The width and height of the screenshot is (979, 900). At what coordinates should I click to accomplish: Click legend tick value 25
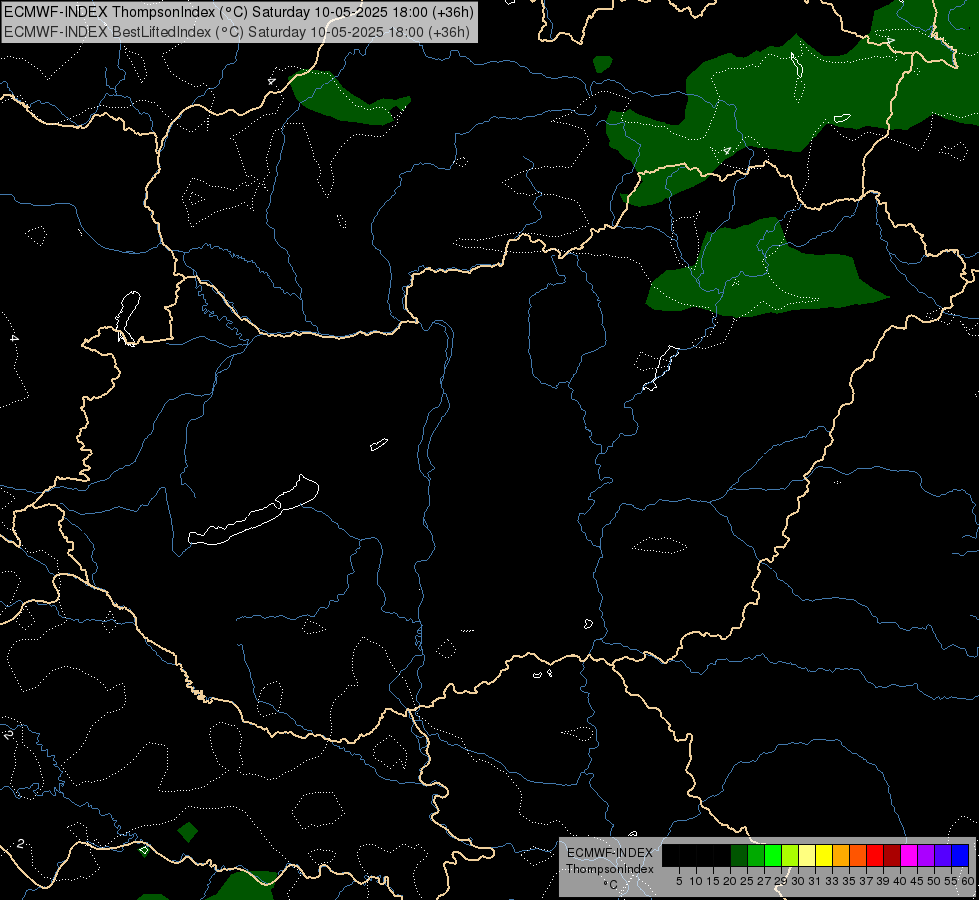747,881
